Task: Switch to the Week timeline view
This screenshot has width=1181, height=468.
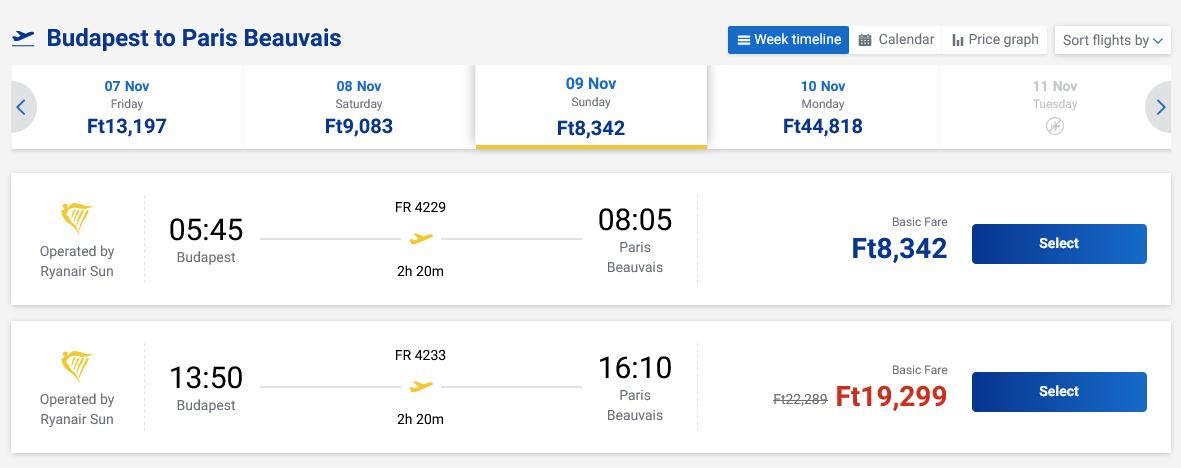Action: point(788,40)
